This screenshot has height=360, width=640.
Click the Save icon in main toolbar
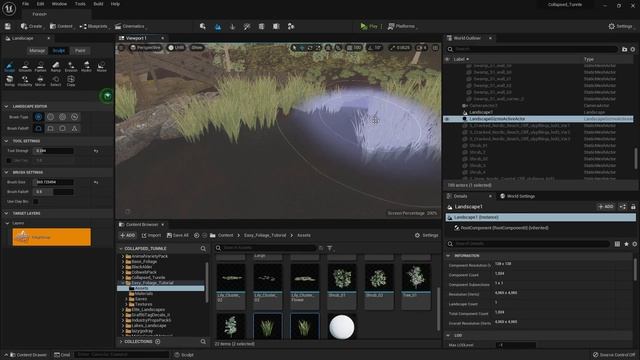[x=8, y=26]
